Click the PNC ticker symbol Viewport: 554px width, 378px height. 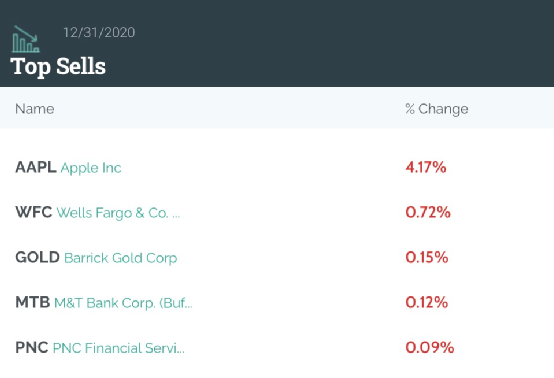[x=32, y=347]
